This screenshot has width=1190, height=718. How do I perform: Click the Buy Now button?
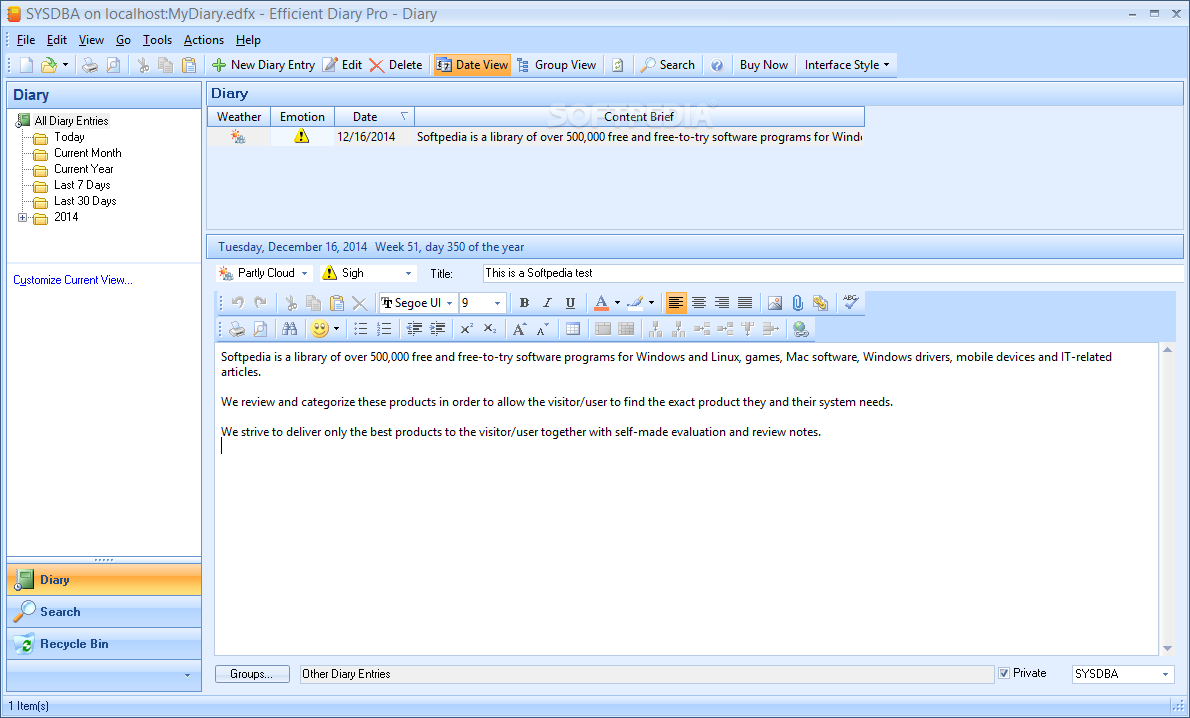click(763, 65)
